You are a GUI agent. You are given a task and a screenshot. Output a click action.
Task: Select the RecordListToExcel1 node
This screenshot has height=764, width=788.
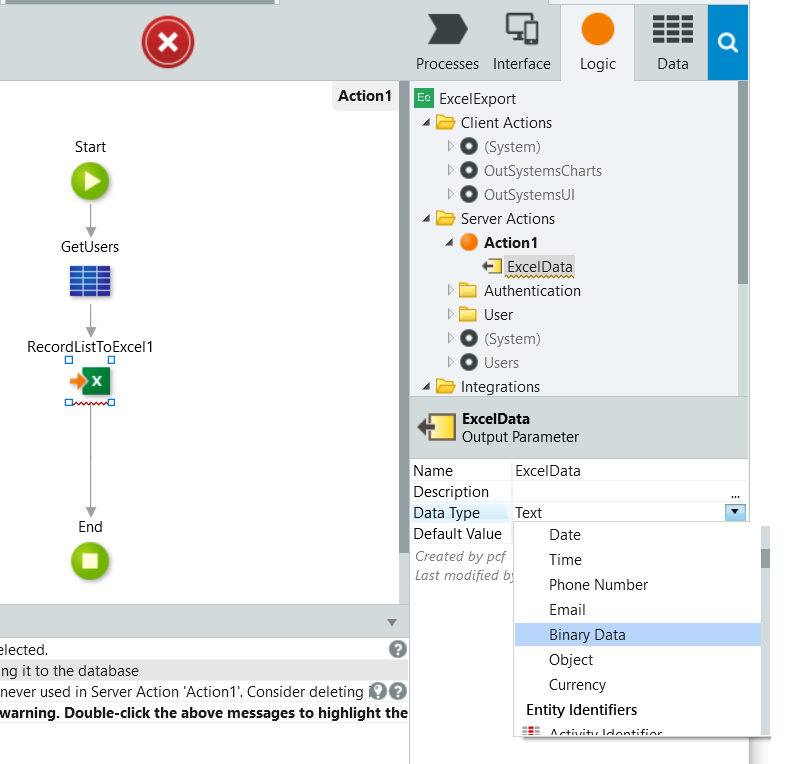pyautogui.click(x=90, y=382)
